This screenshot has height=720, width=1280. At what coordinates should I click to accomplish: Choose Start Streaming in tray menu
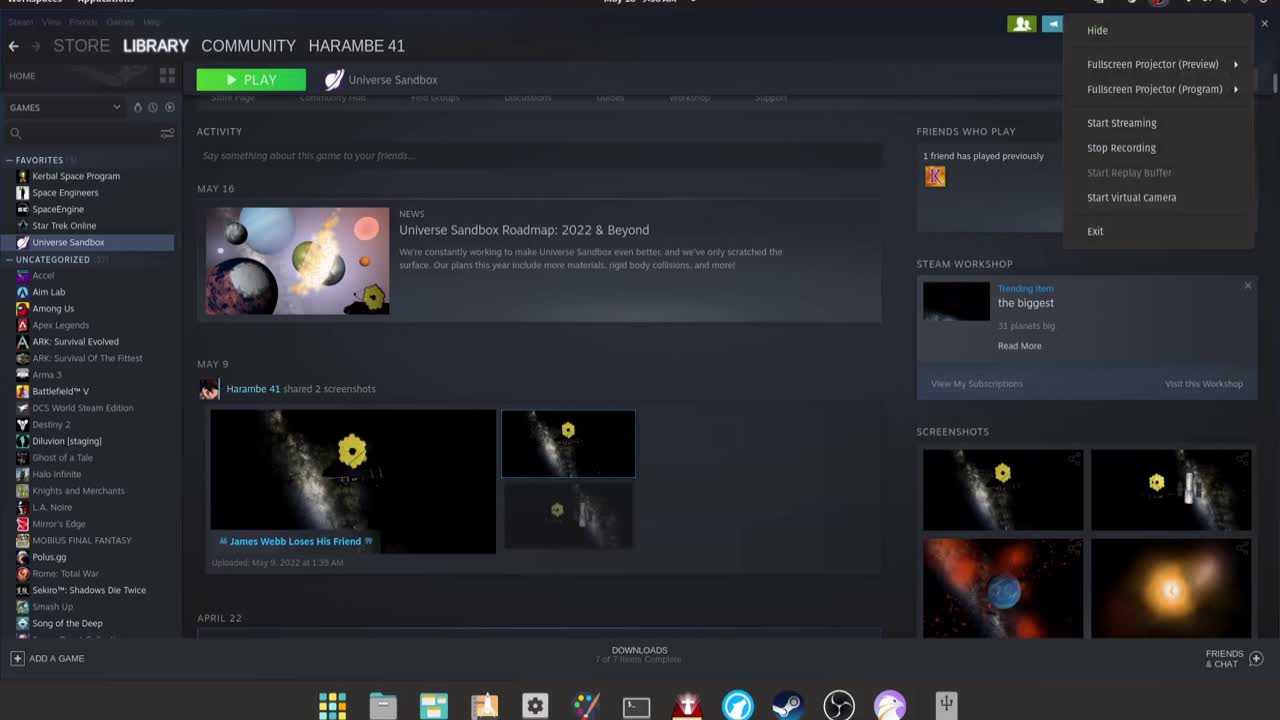point(1158,123)
